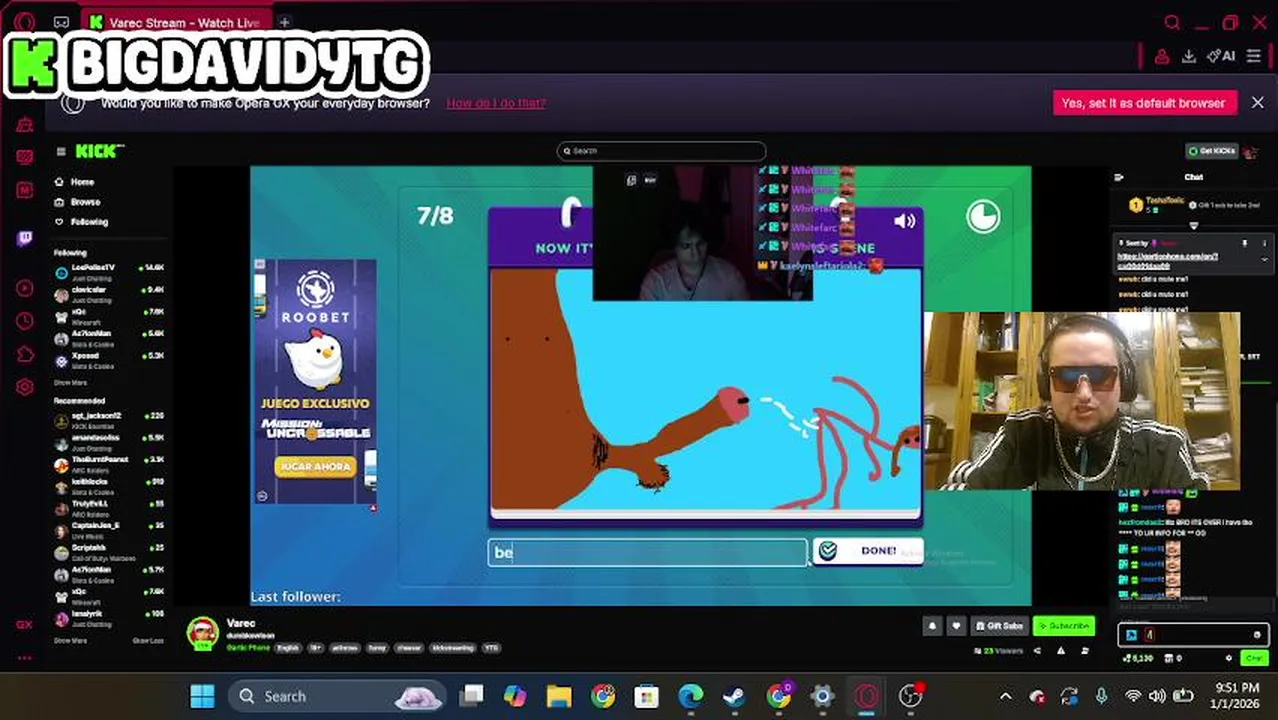Open user avatar menu on Kick

point(1250,151)
